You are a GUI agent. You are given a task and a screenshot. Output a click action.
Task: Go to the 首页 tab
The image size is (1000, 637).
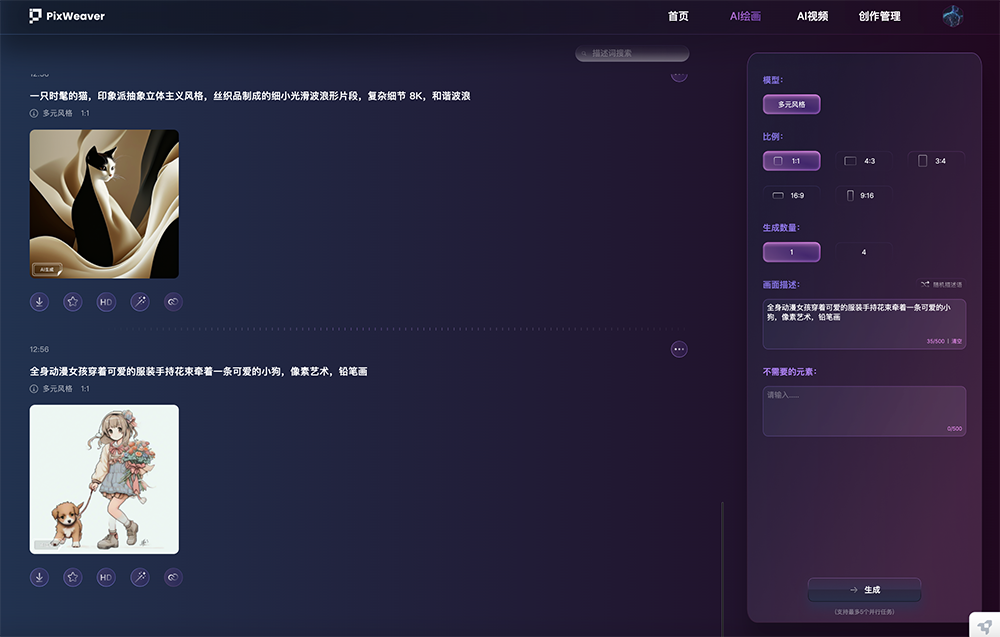[x=678, y=16]
